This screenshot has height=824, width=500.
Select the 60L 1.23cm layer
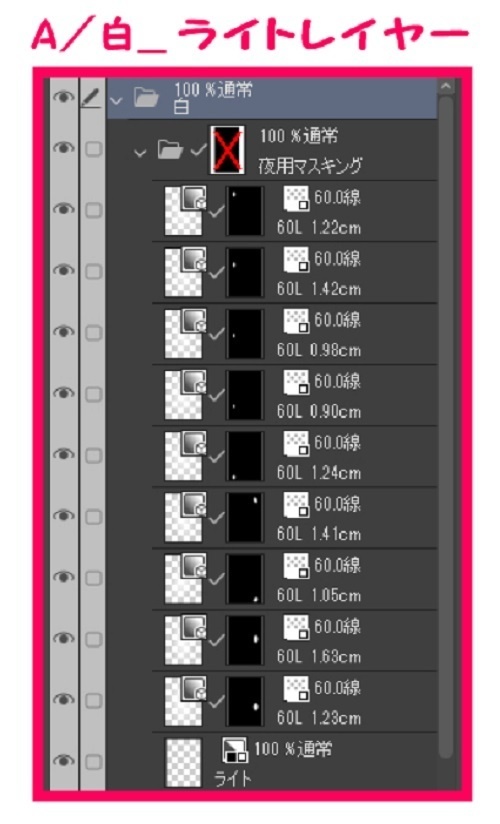[x=294, y=702]
